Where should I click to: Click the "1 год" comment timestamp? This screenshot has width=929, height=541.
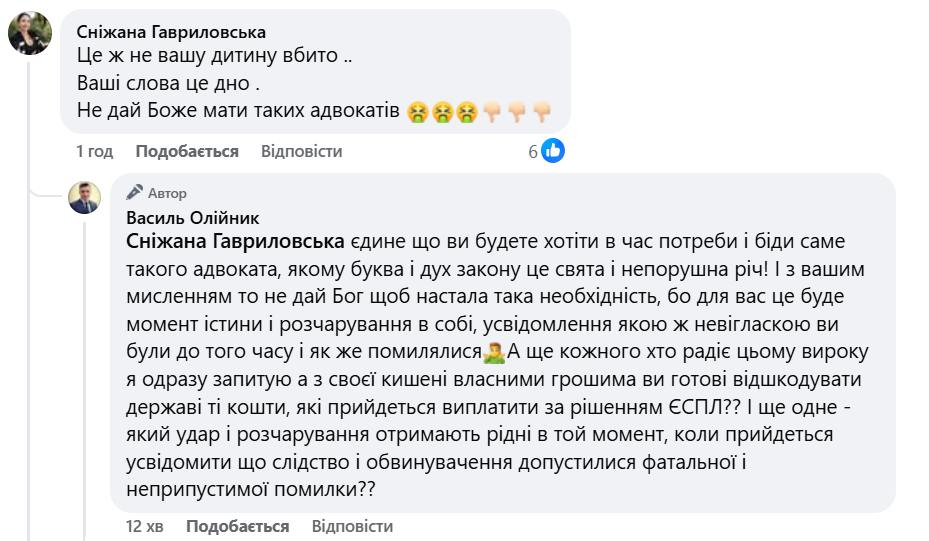tap(95, 151)
